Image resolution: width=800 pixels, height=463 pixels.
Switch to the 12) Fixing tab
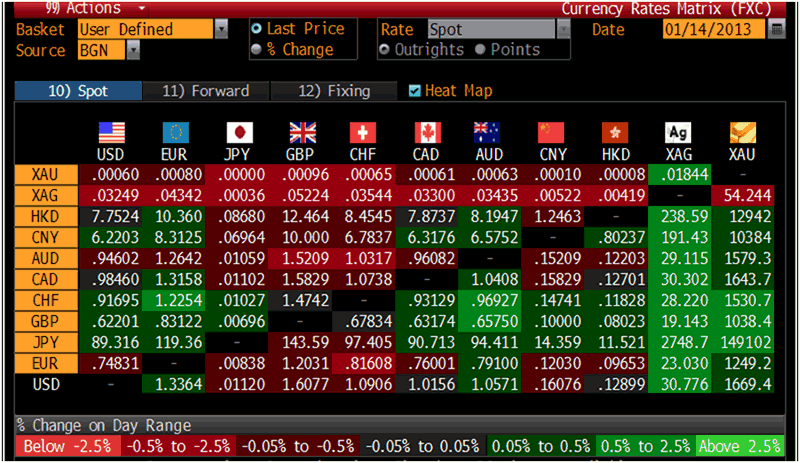(334, 91)
